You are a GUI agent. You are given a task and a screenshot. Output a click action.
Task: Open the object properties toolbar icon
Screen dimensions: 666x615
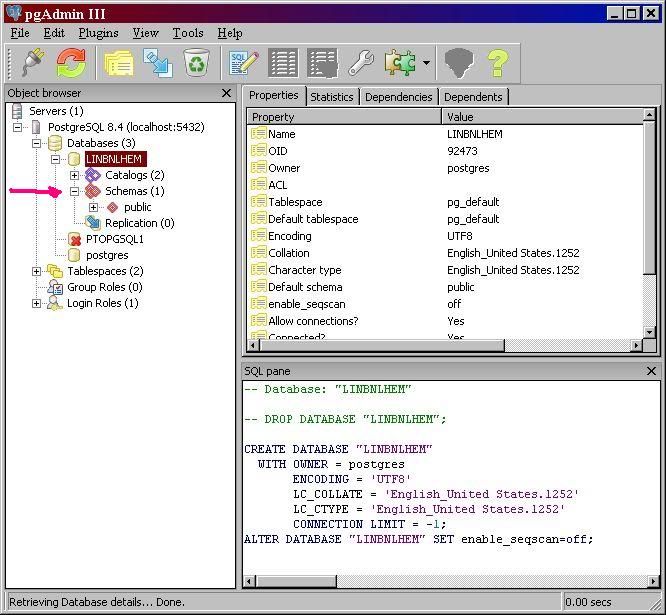pyautogui.click(x=119, y=63)
